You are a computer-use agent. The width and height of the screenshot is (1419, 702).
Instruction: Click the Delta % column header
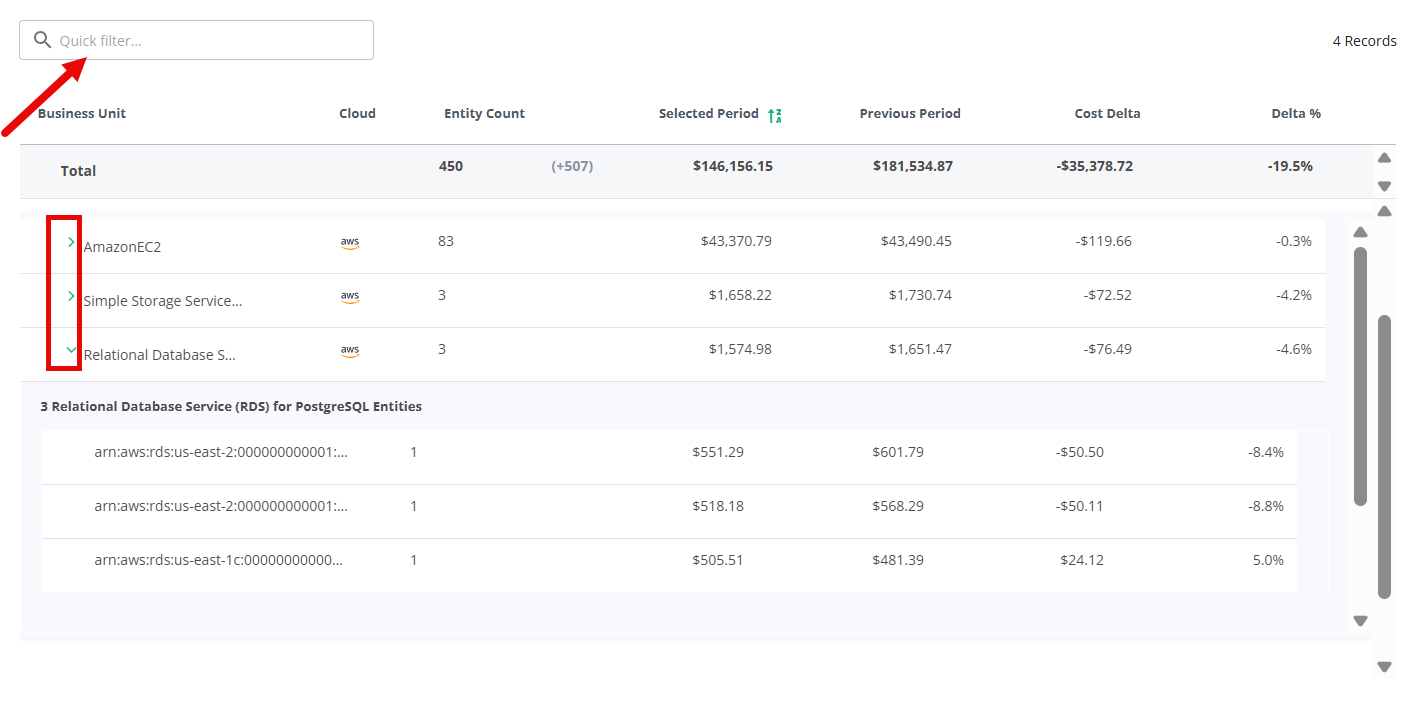1295,114
